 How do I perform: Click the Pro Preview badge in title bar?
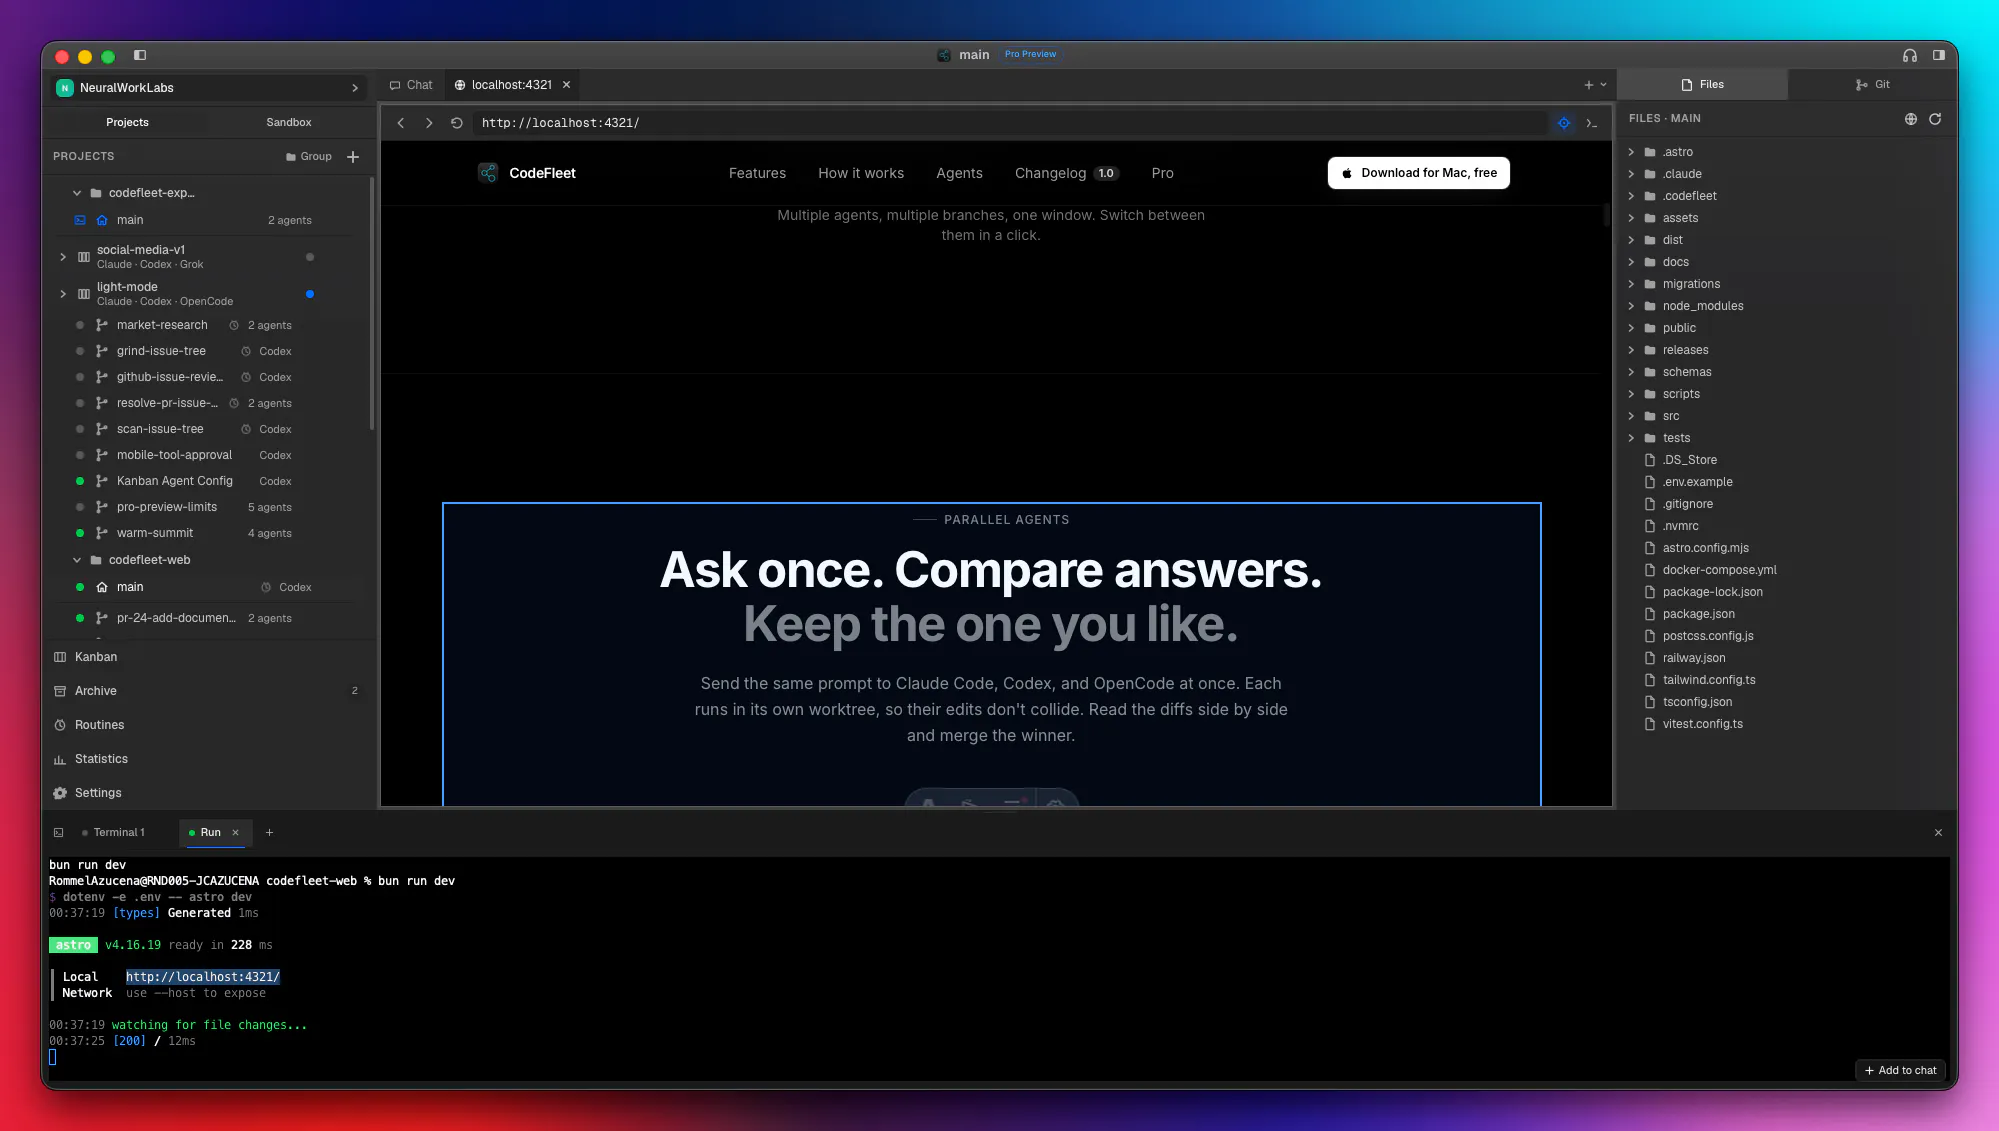pyautogui.click(x=1030, y=55)
